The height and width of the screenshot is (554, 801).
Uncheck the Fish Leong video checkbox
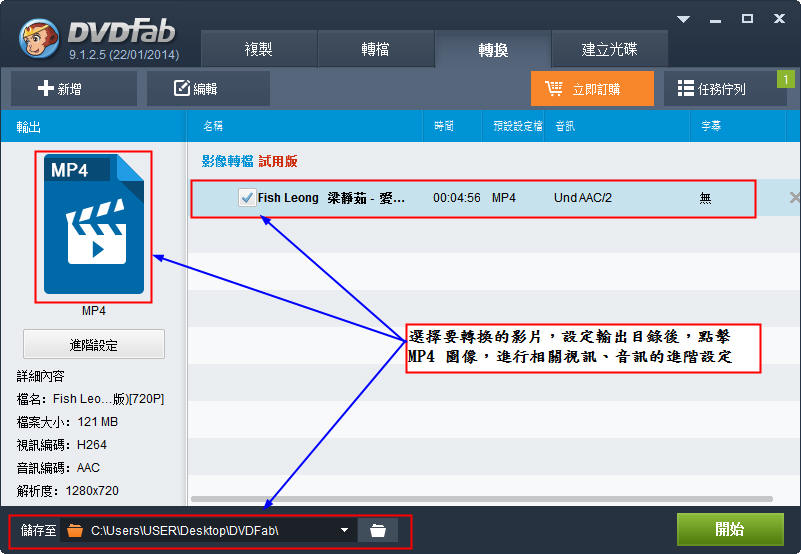click(246, 198)
